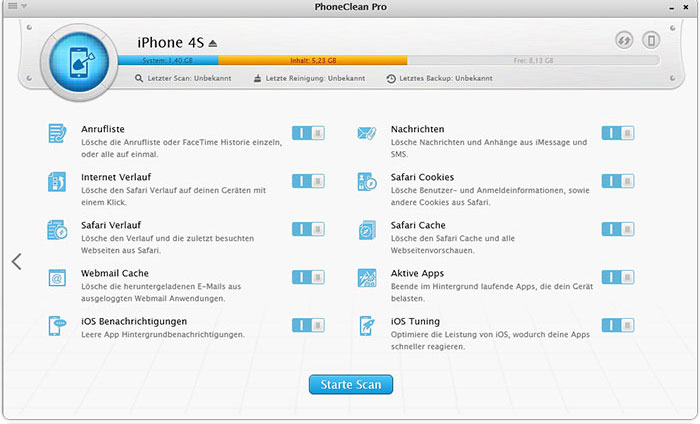Click the Anrufliste heading
Image resolution: width=700 pixels, height=424 pixels.
coord(103,129)
